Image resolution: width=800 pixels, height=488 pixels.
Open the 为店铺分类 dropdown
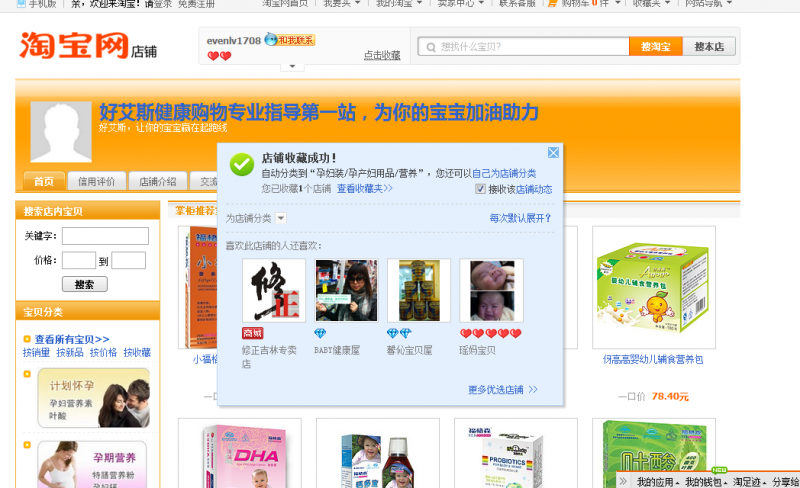click(281, 218)
